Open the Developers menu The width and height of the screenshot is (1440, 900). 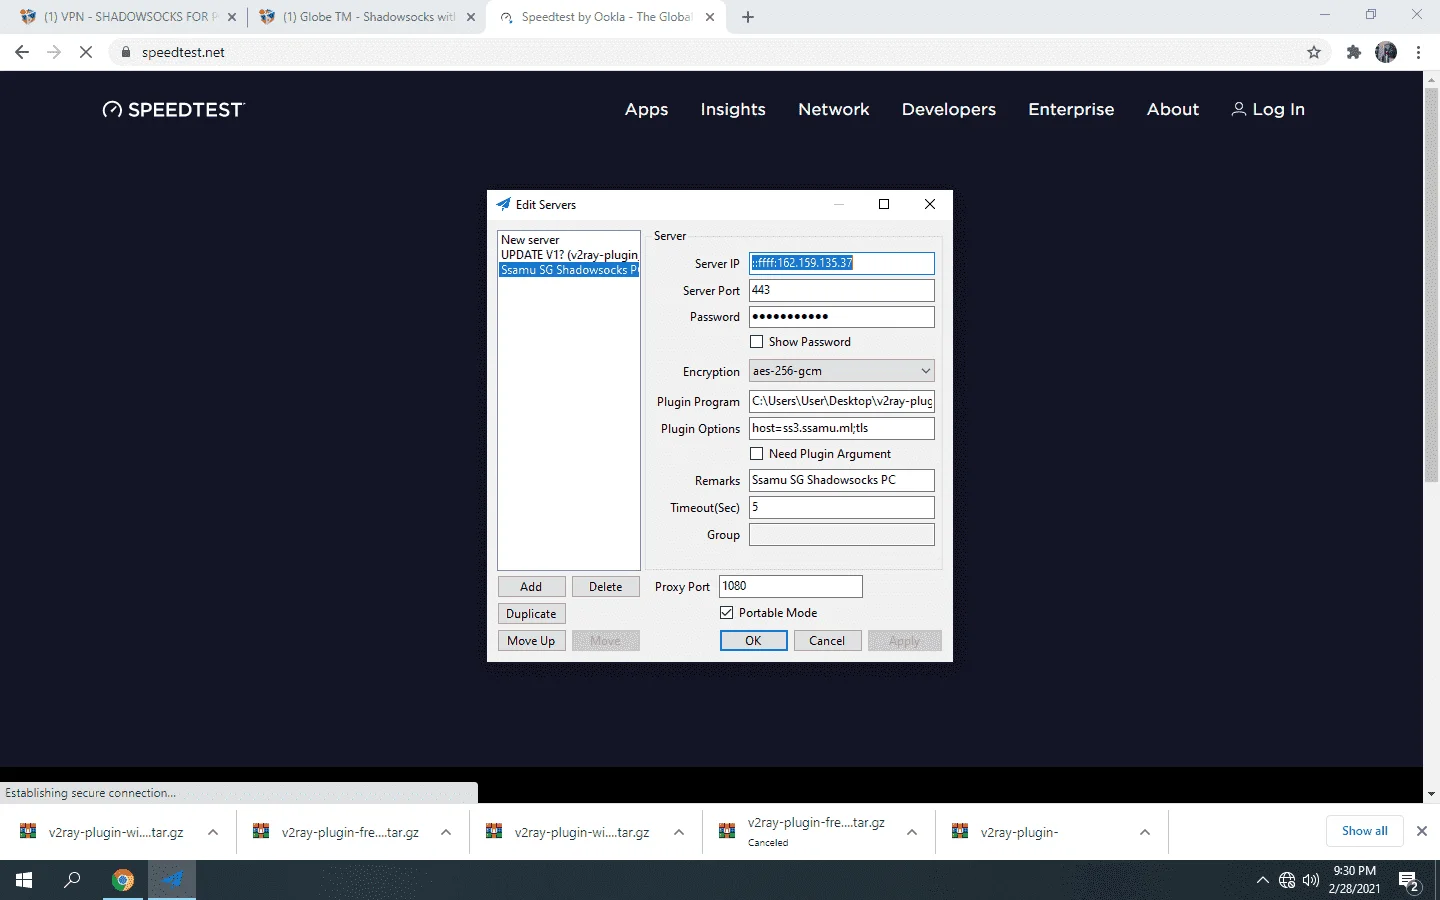coord(949,109)
